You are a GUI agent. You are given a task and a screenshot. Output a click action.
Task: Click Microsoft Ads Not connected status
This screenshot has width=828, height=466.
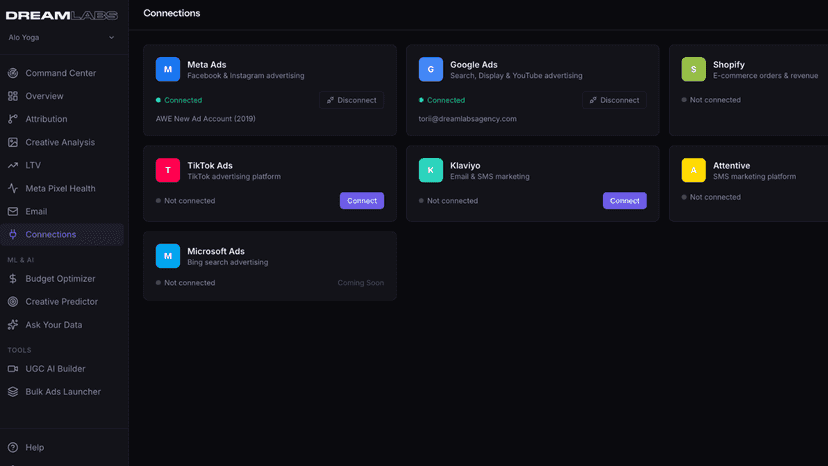185,283
